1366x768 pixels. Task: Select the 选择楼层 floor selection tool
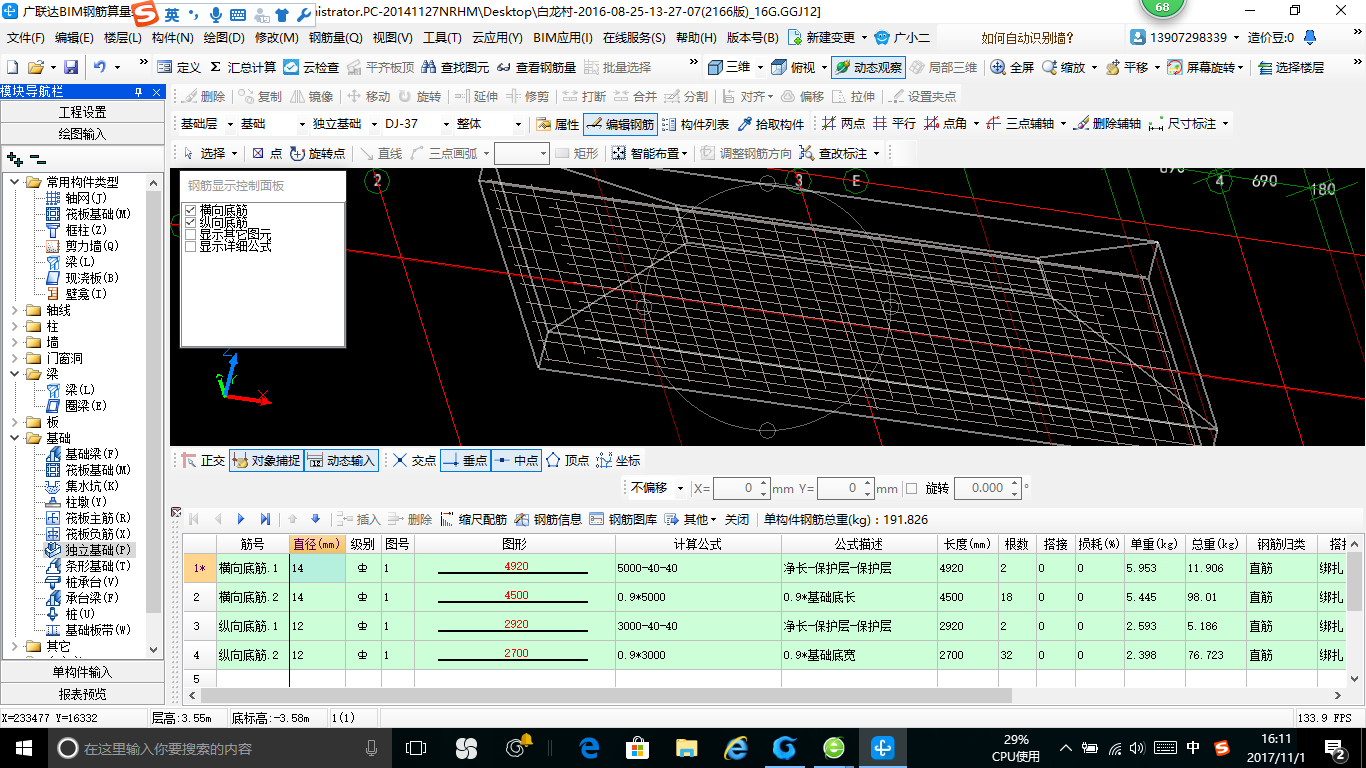pos(1291,67)
